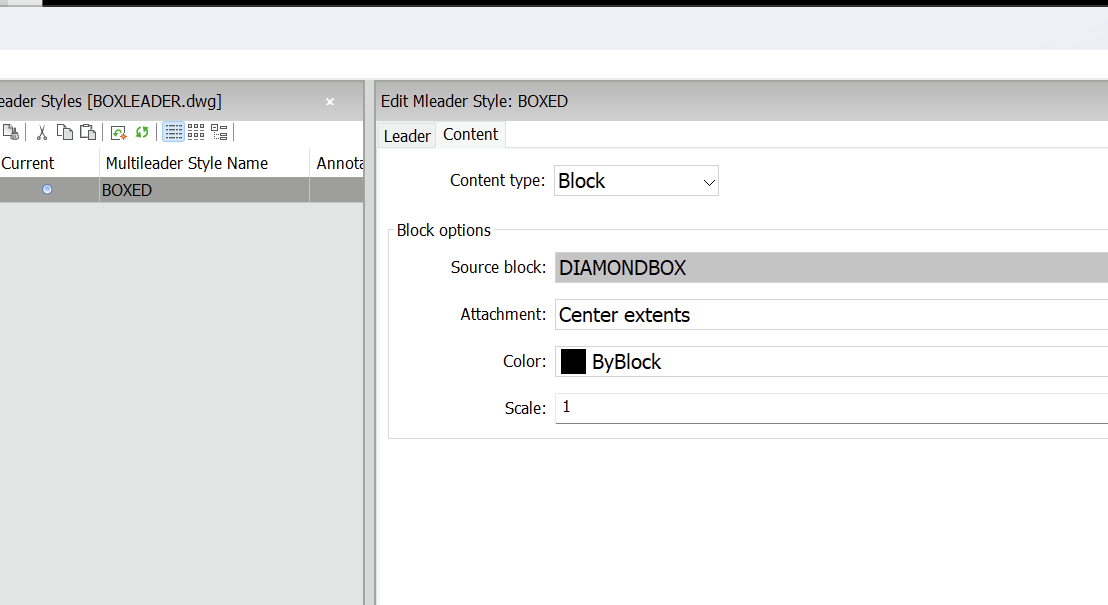
Task: Switch to detail list view icon
Action: tap(173, 132)
